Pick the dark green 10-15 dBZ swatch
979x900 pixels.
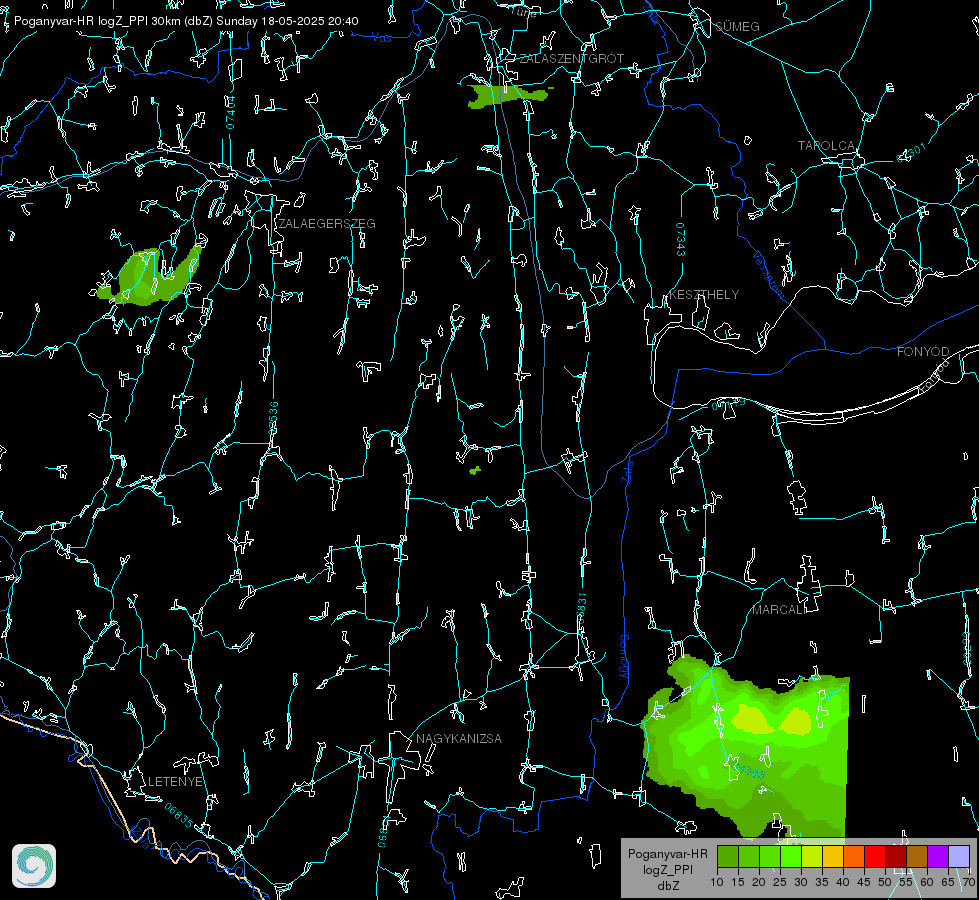(x=728, y=856)
